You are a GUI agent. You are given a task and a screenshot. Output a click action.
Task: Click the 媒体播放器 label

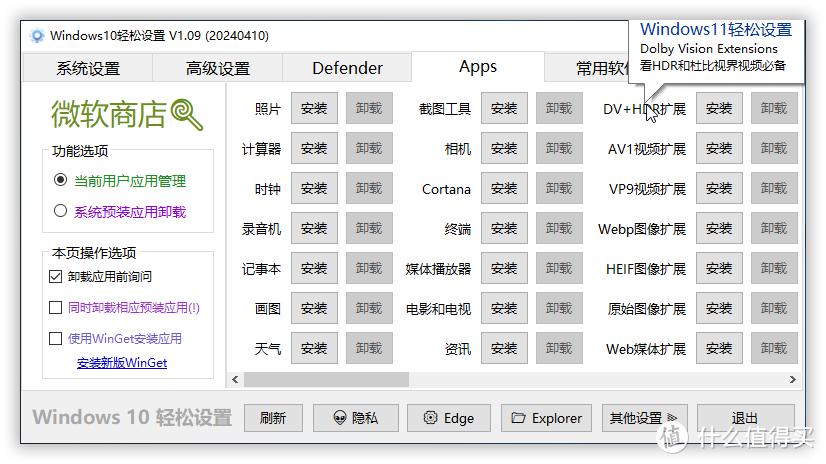coord(438,269)
